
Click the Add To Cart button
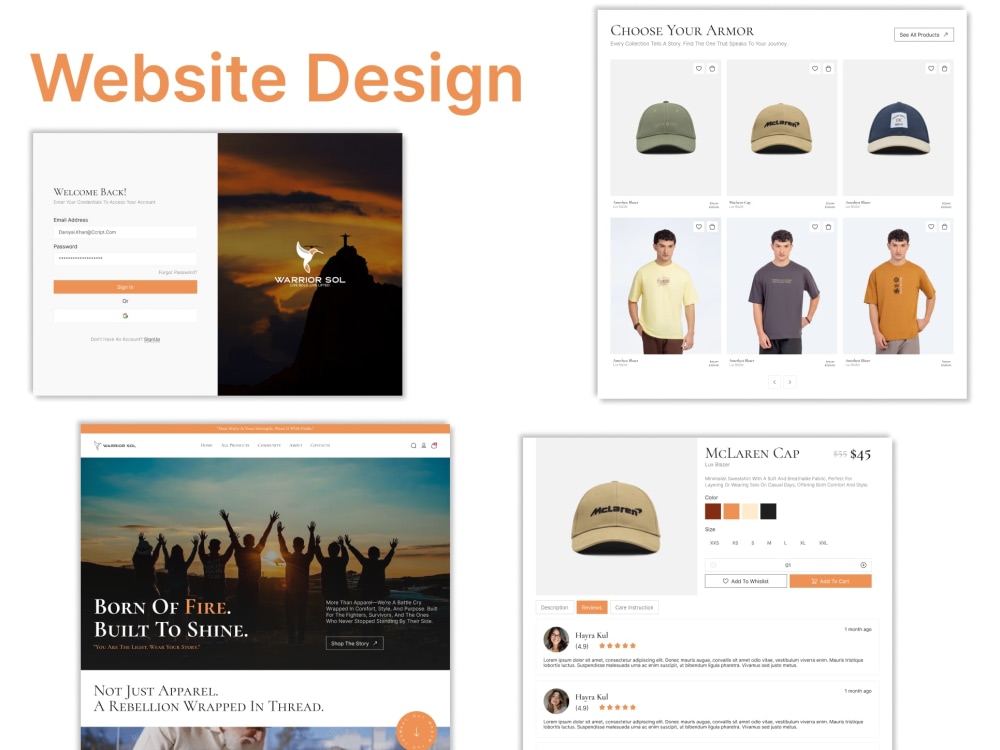tap(830, 581)
